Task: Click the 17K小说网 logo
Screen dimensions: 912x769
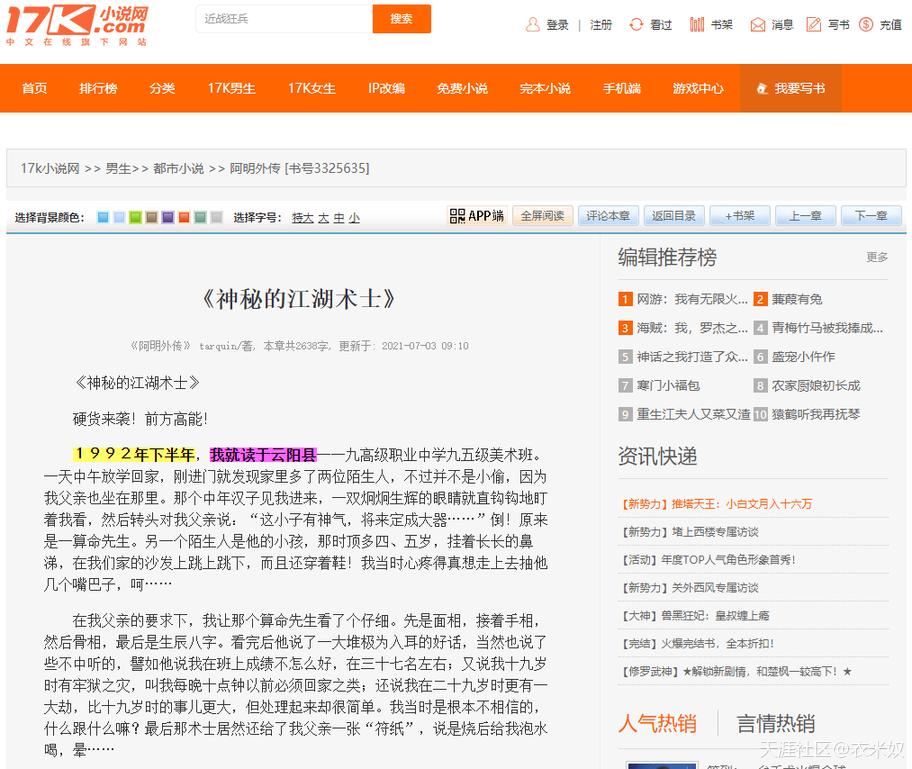Action: pyautogui.click(x=77, y=26)
